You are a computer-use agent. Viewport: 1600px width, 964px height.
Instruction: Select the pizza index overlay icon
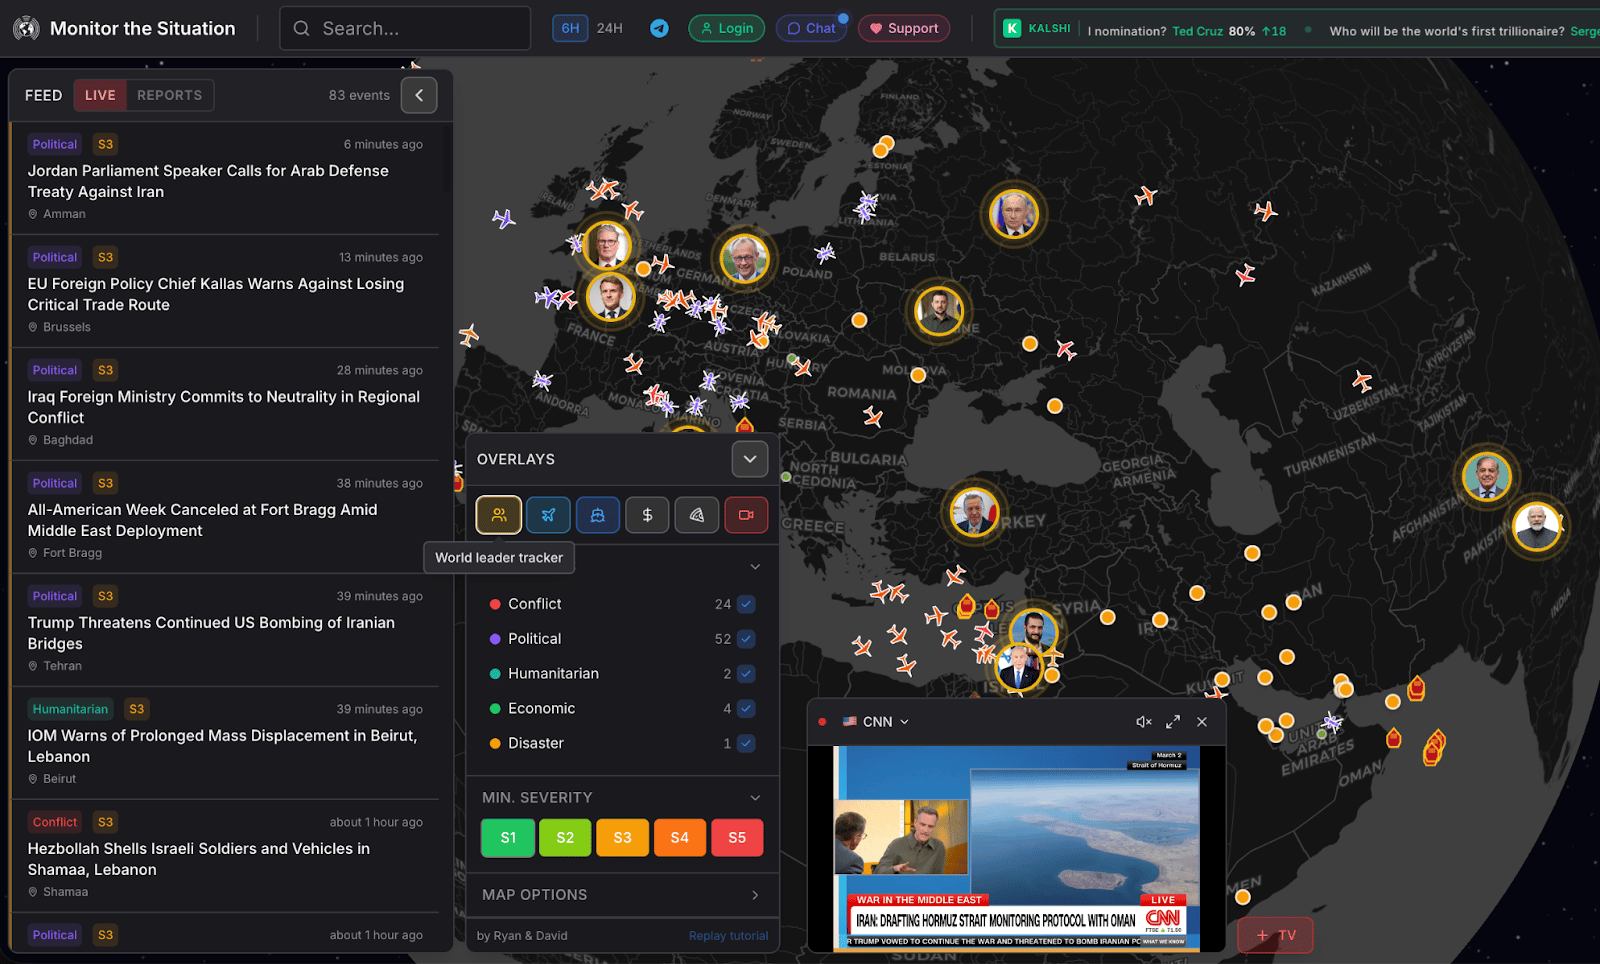point(697,514)
